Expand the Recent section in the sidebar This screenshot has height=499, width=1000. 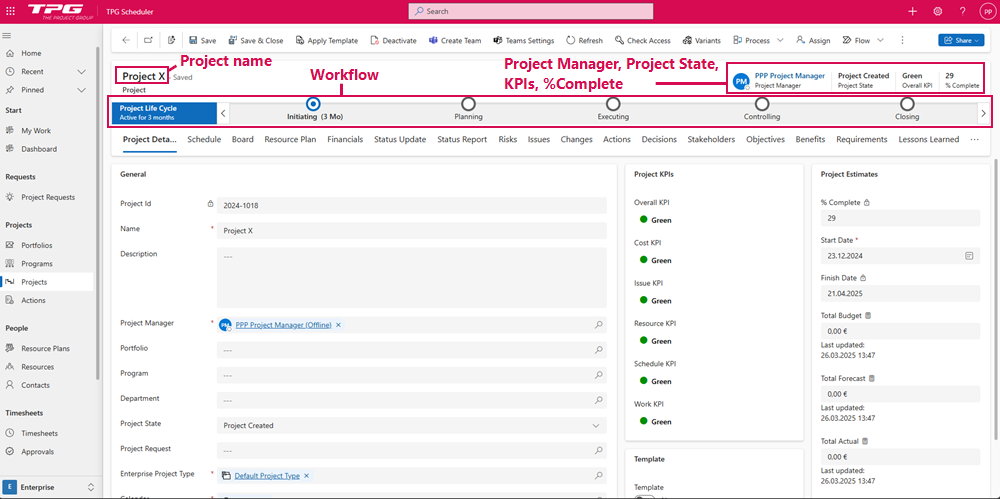pos(81,72)
